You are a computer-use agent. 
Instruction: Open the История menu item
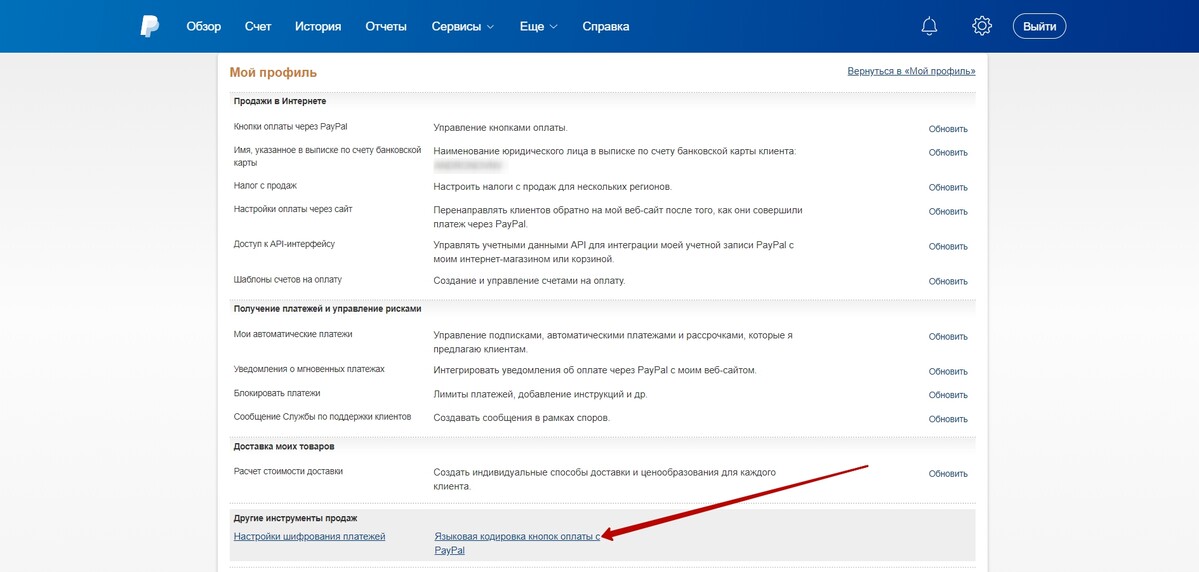(x=318, y=26)
